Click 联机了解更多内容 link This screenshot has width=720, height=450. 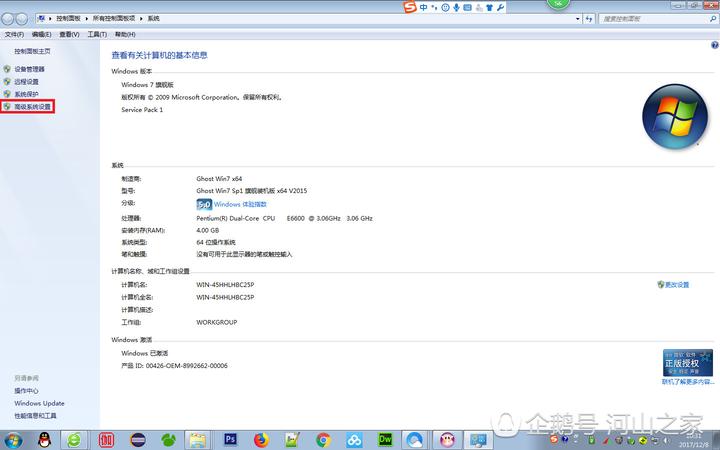(x=688, y=382)
